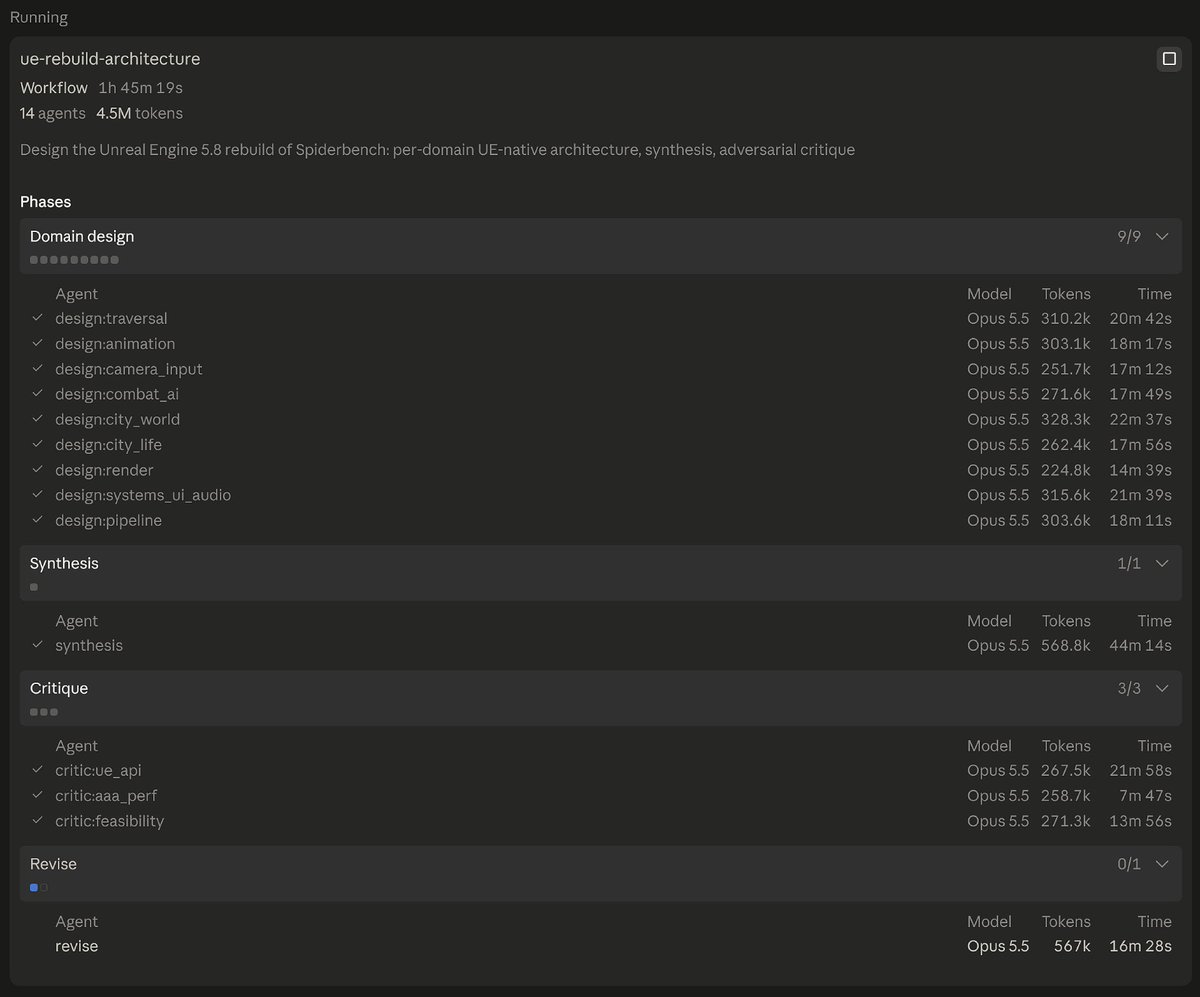
Task: Collapse the Synthesis phase chevron
Action: pyautogui.click(x=1162, y=564)
